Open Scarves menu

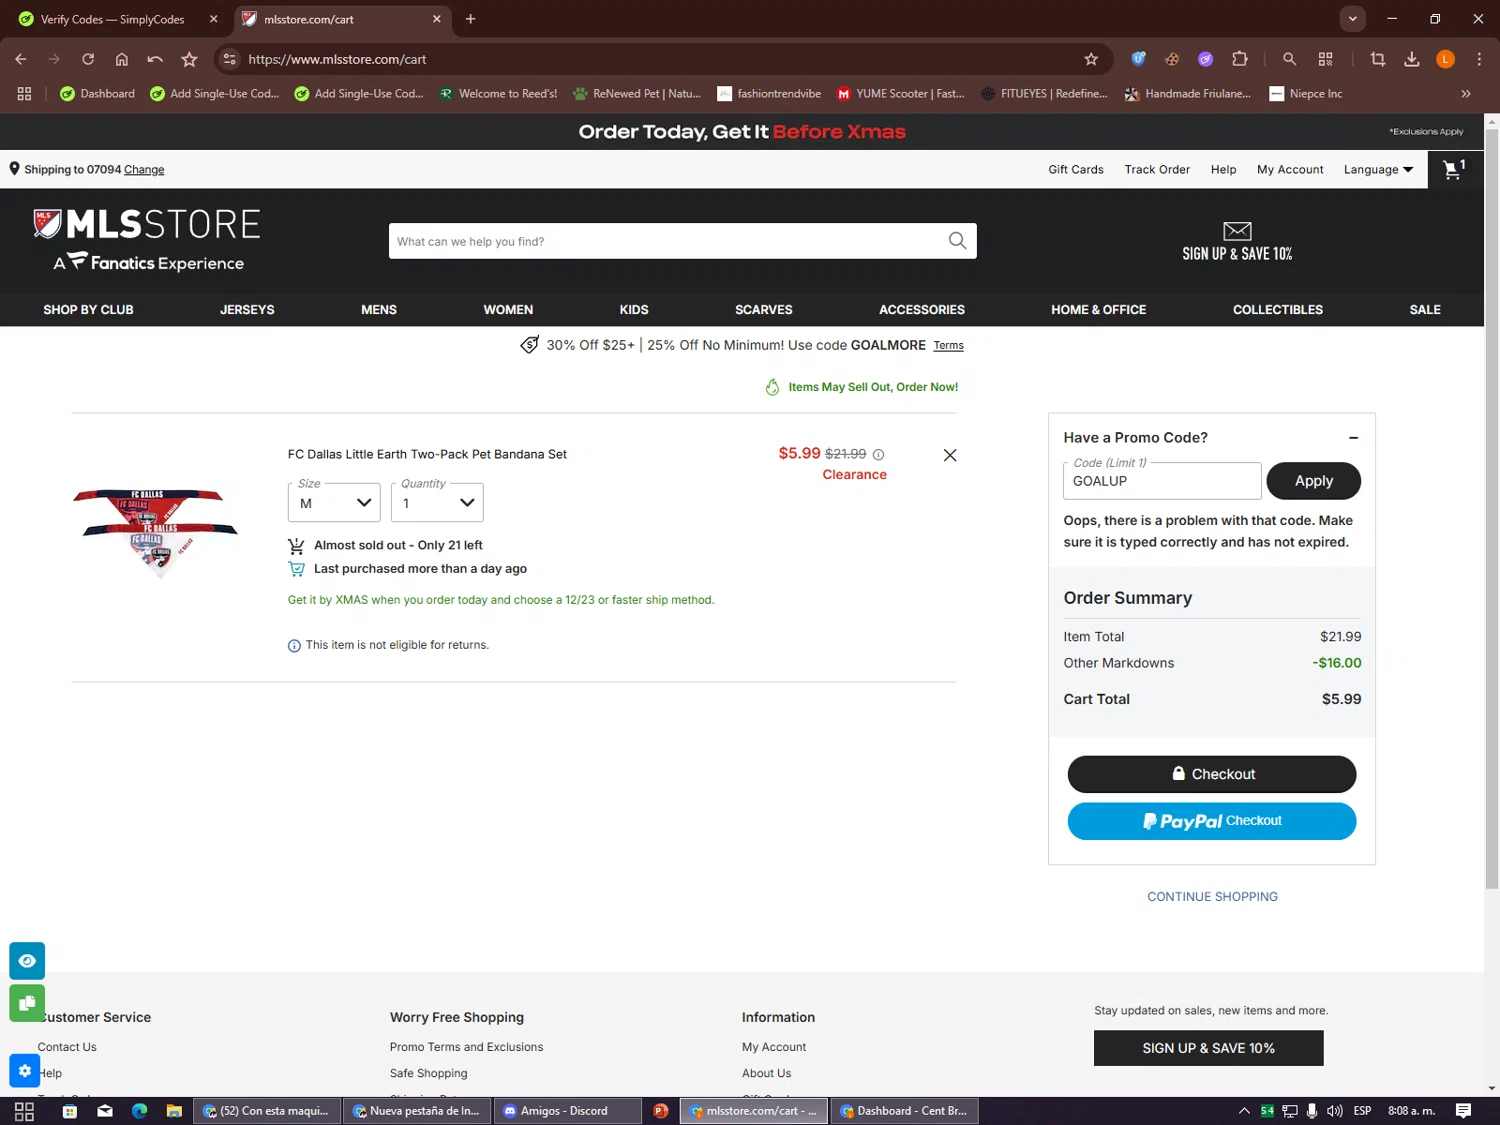764,310
